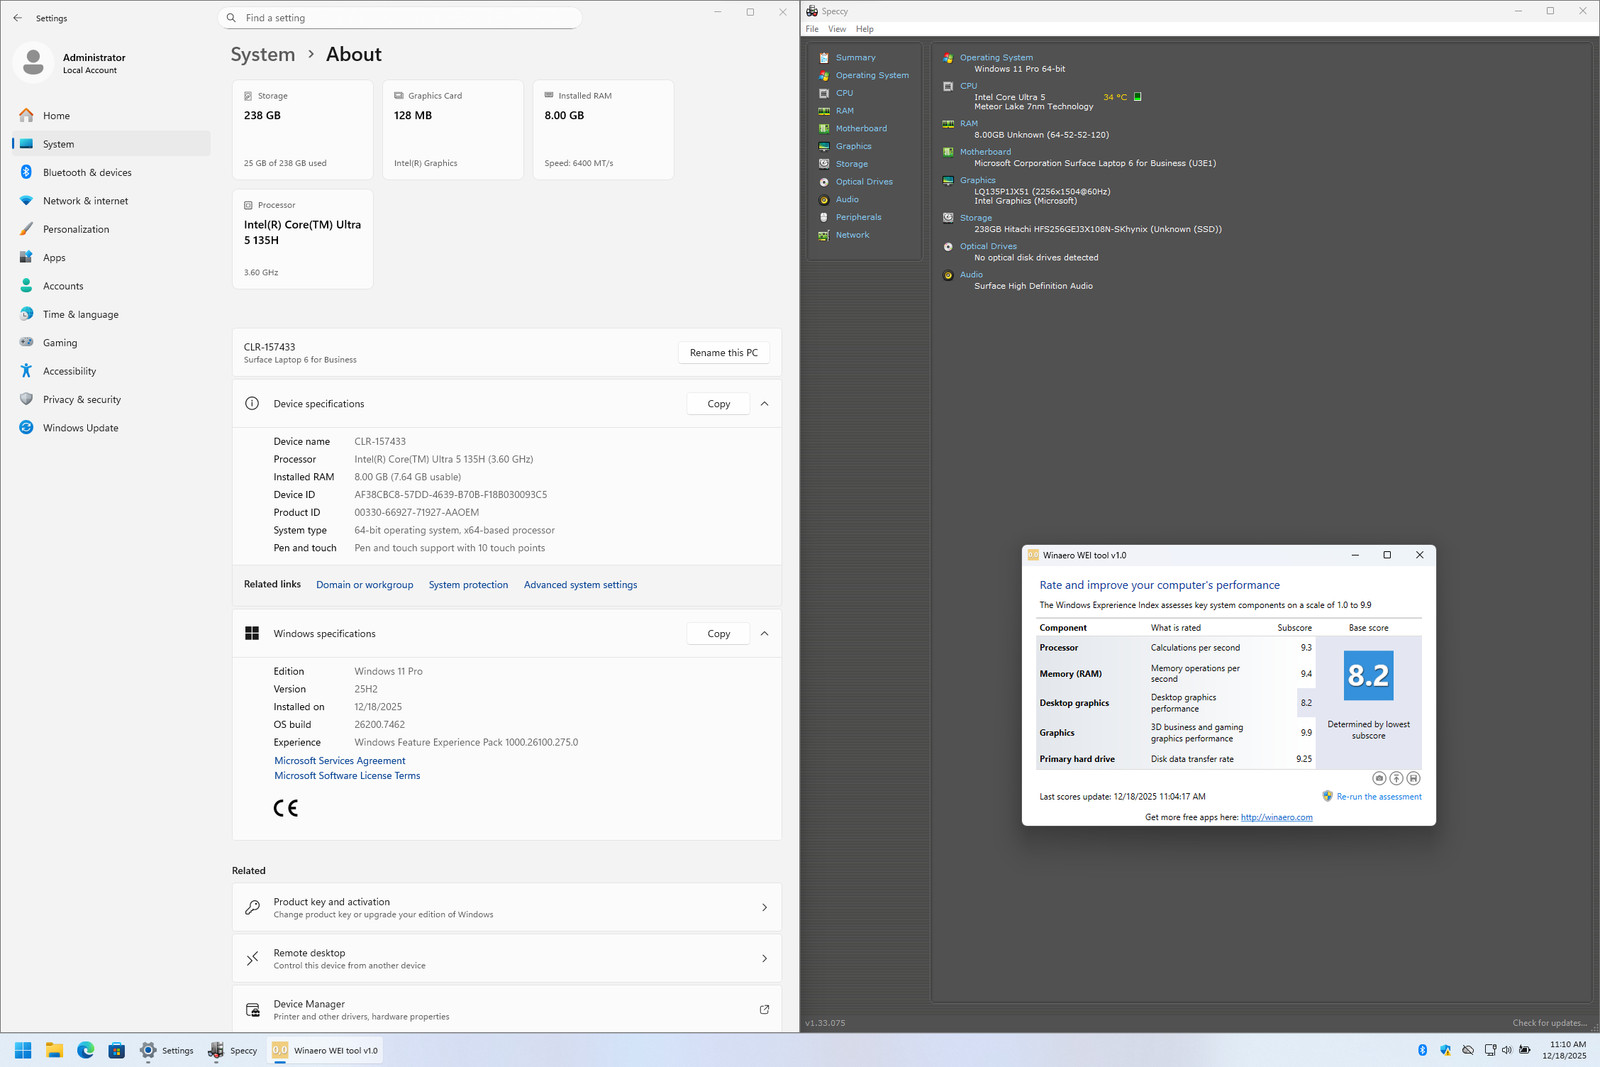1600x1067 pixels.
Task: Click Check for updates in Speccy
Action: [1549, 1023]
